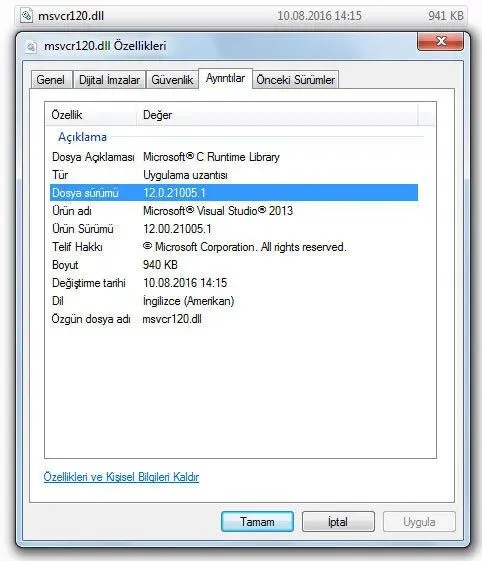Select the highlighted Dosya sürümü row
Screen dimensions: 482x561
(x=234, y=193)
